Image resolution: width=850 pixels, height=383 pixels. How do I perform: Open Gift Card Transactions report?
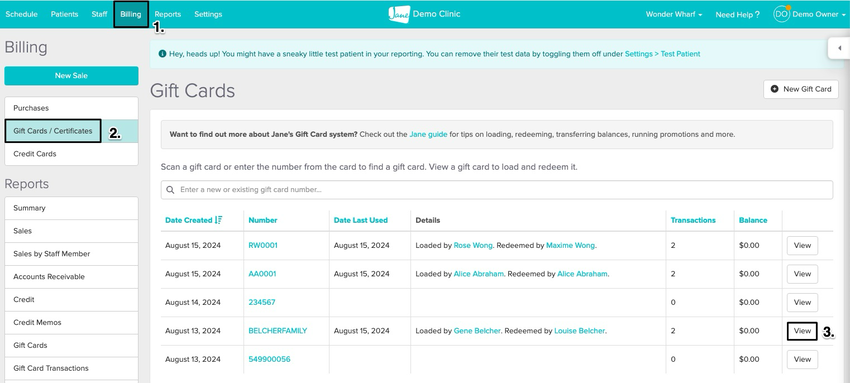[71, 368]
